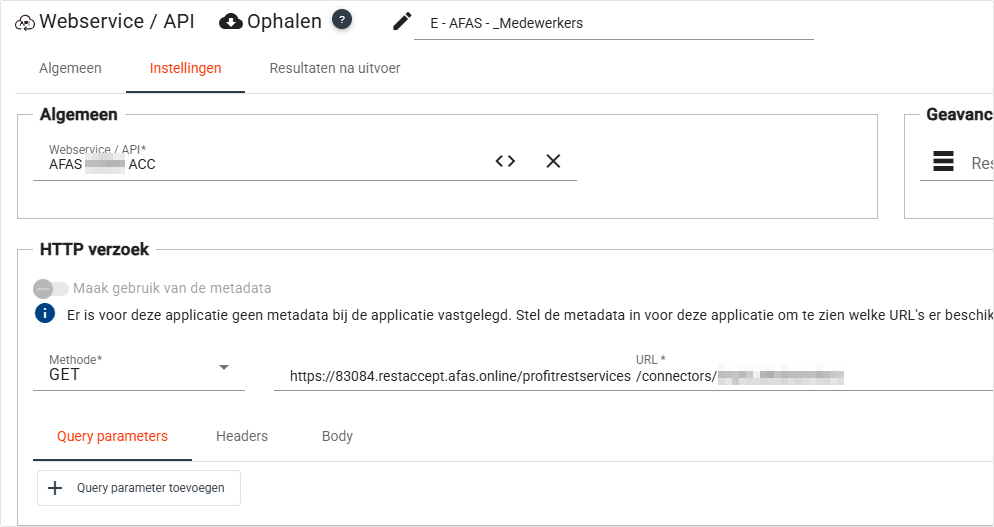This screenshot has height=527, width=994.
Task: Click the E - AFAS - _Medewerkers name field
Action: click(613, 23)
